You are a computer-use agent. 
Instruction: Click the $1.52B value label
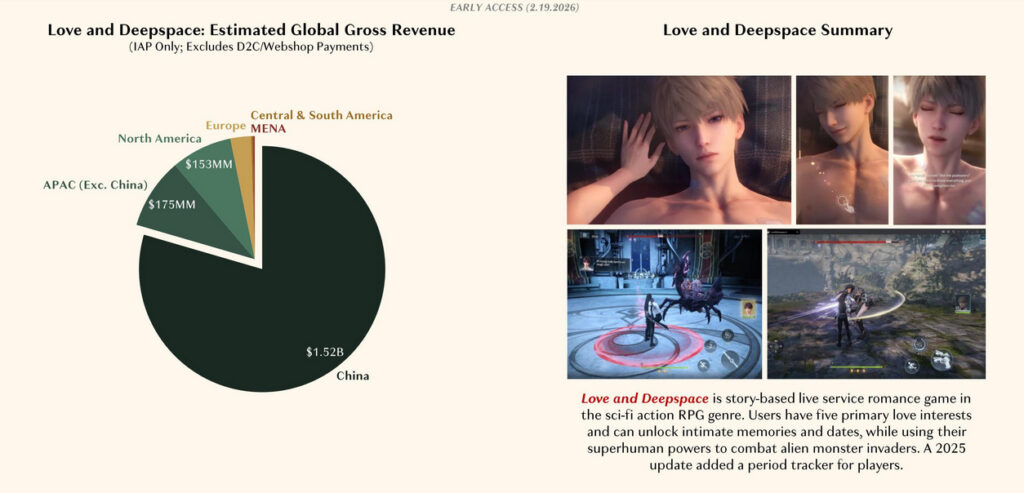pyautogui.click(x=325, y=353)
